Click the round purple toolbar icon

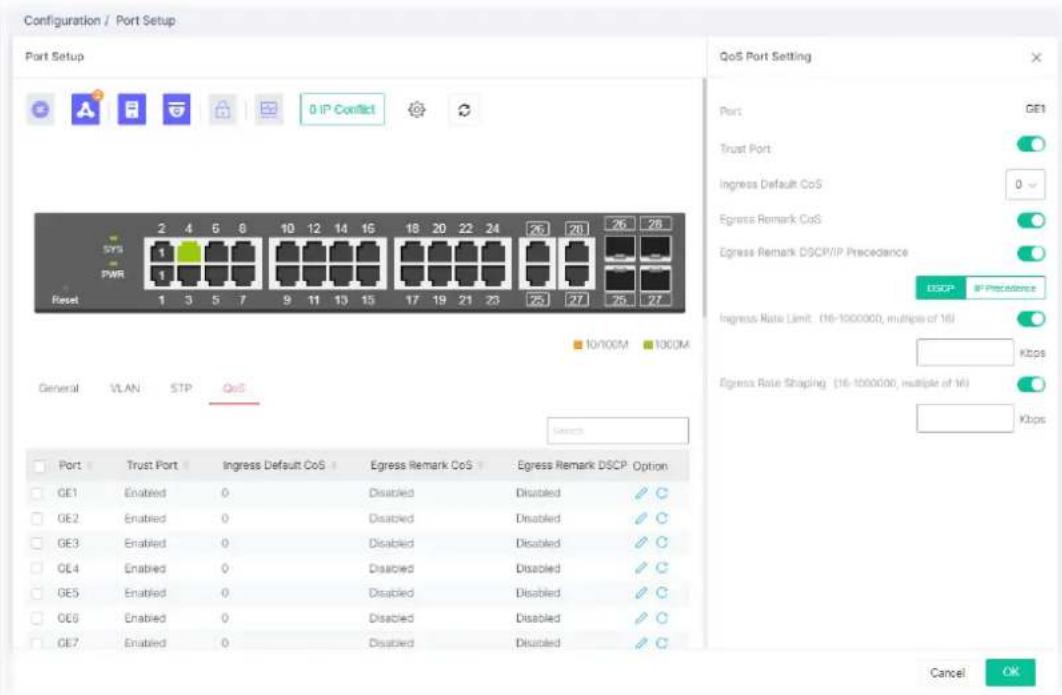[x=41, y=109]
